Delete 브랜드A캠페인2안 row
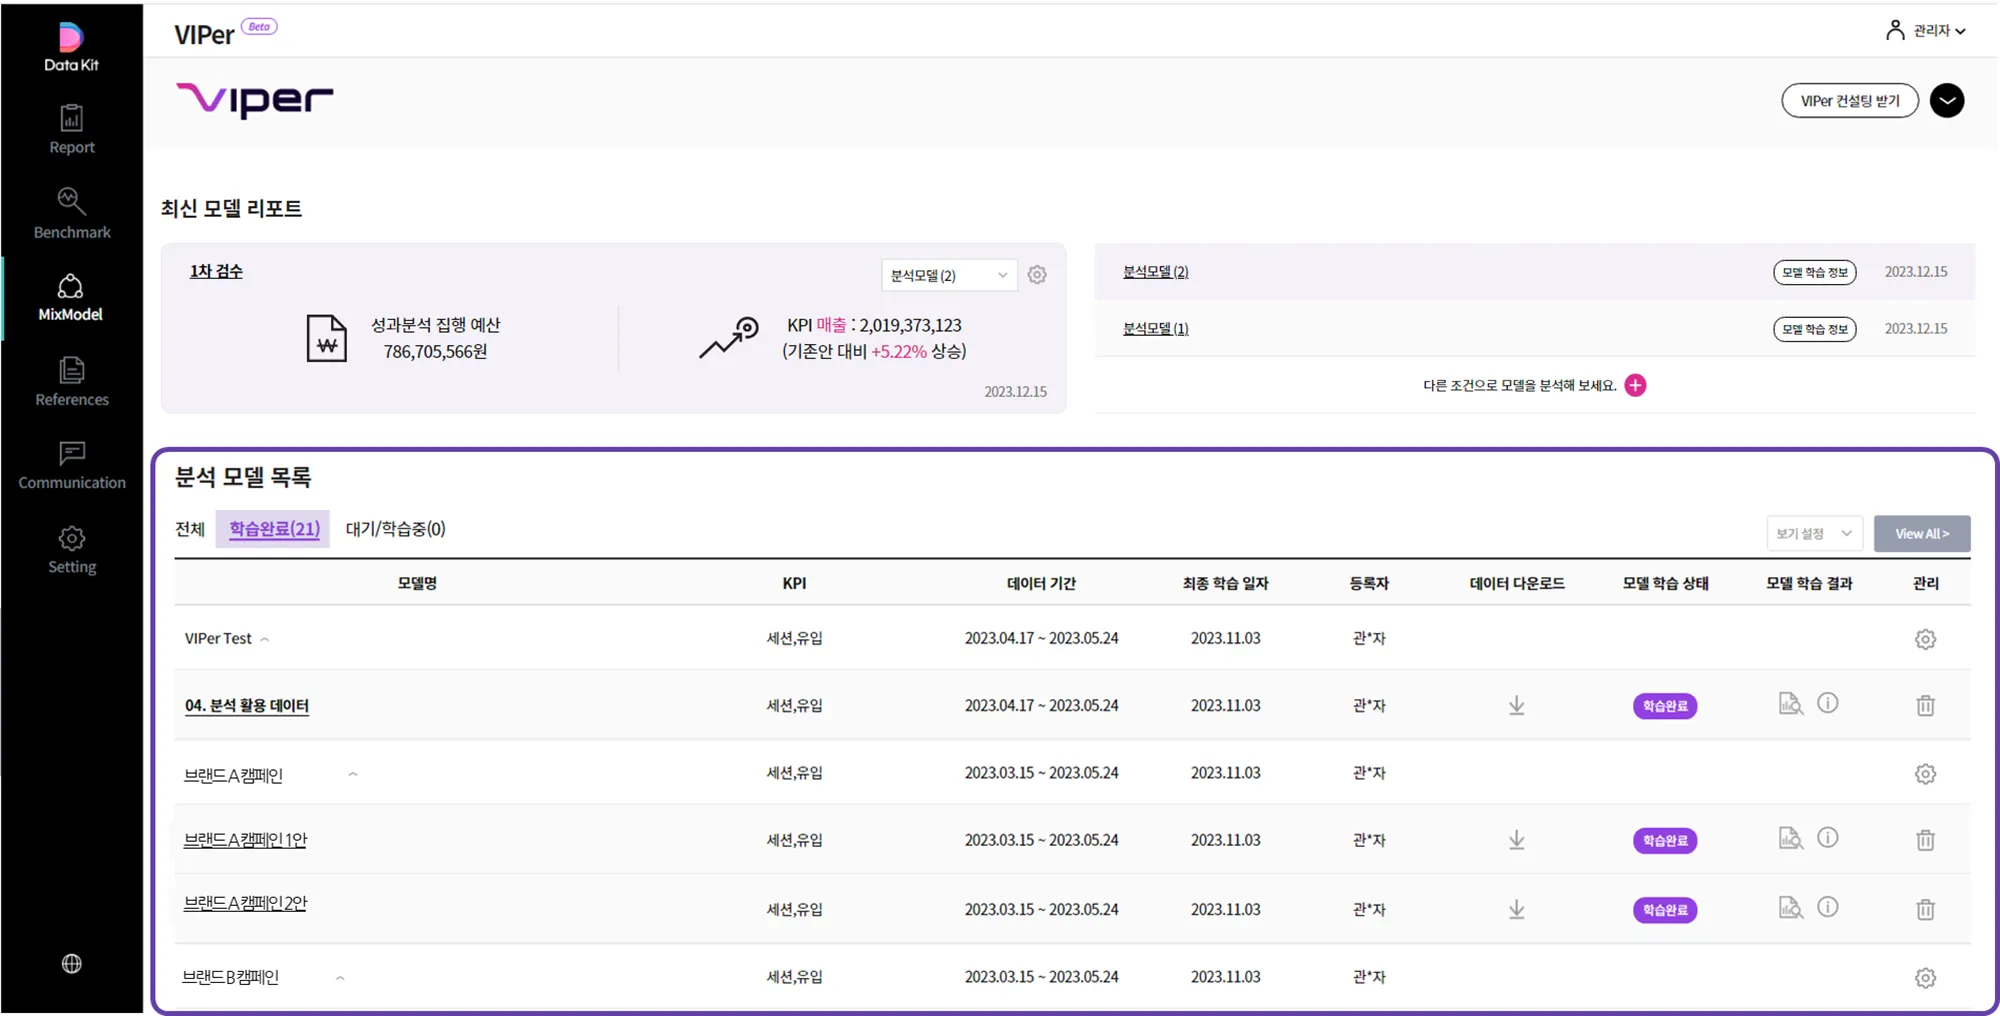 tap(1925, 909)
